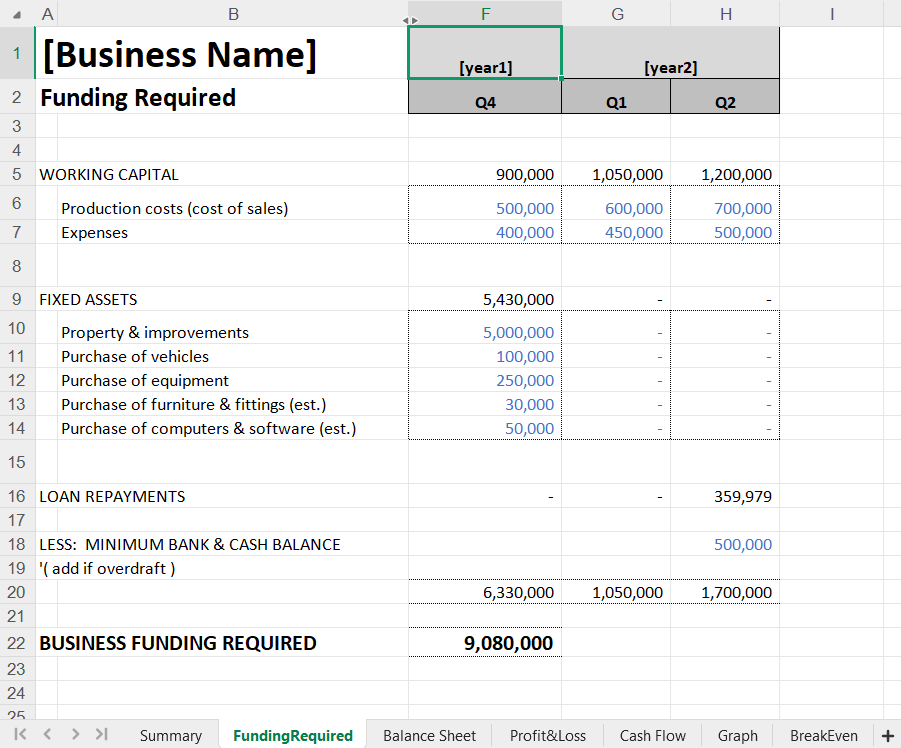The height and width of the screenshot is (748, 901).
Task: Jump to last sheet with navigation arrow
Action: pos(101,734)
